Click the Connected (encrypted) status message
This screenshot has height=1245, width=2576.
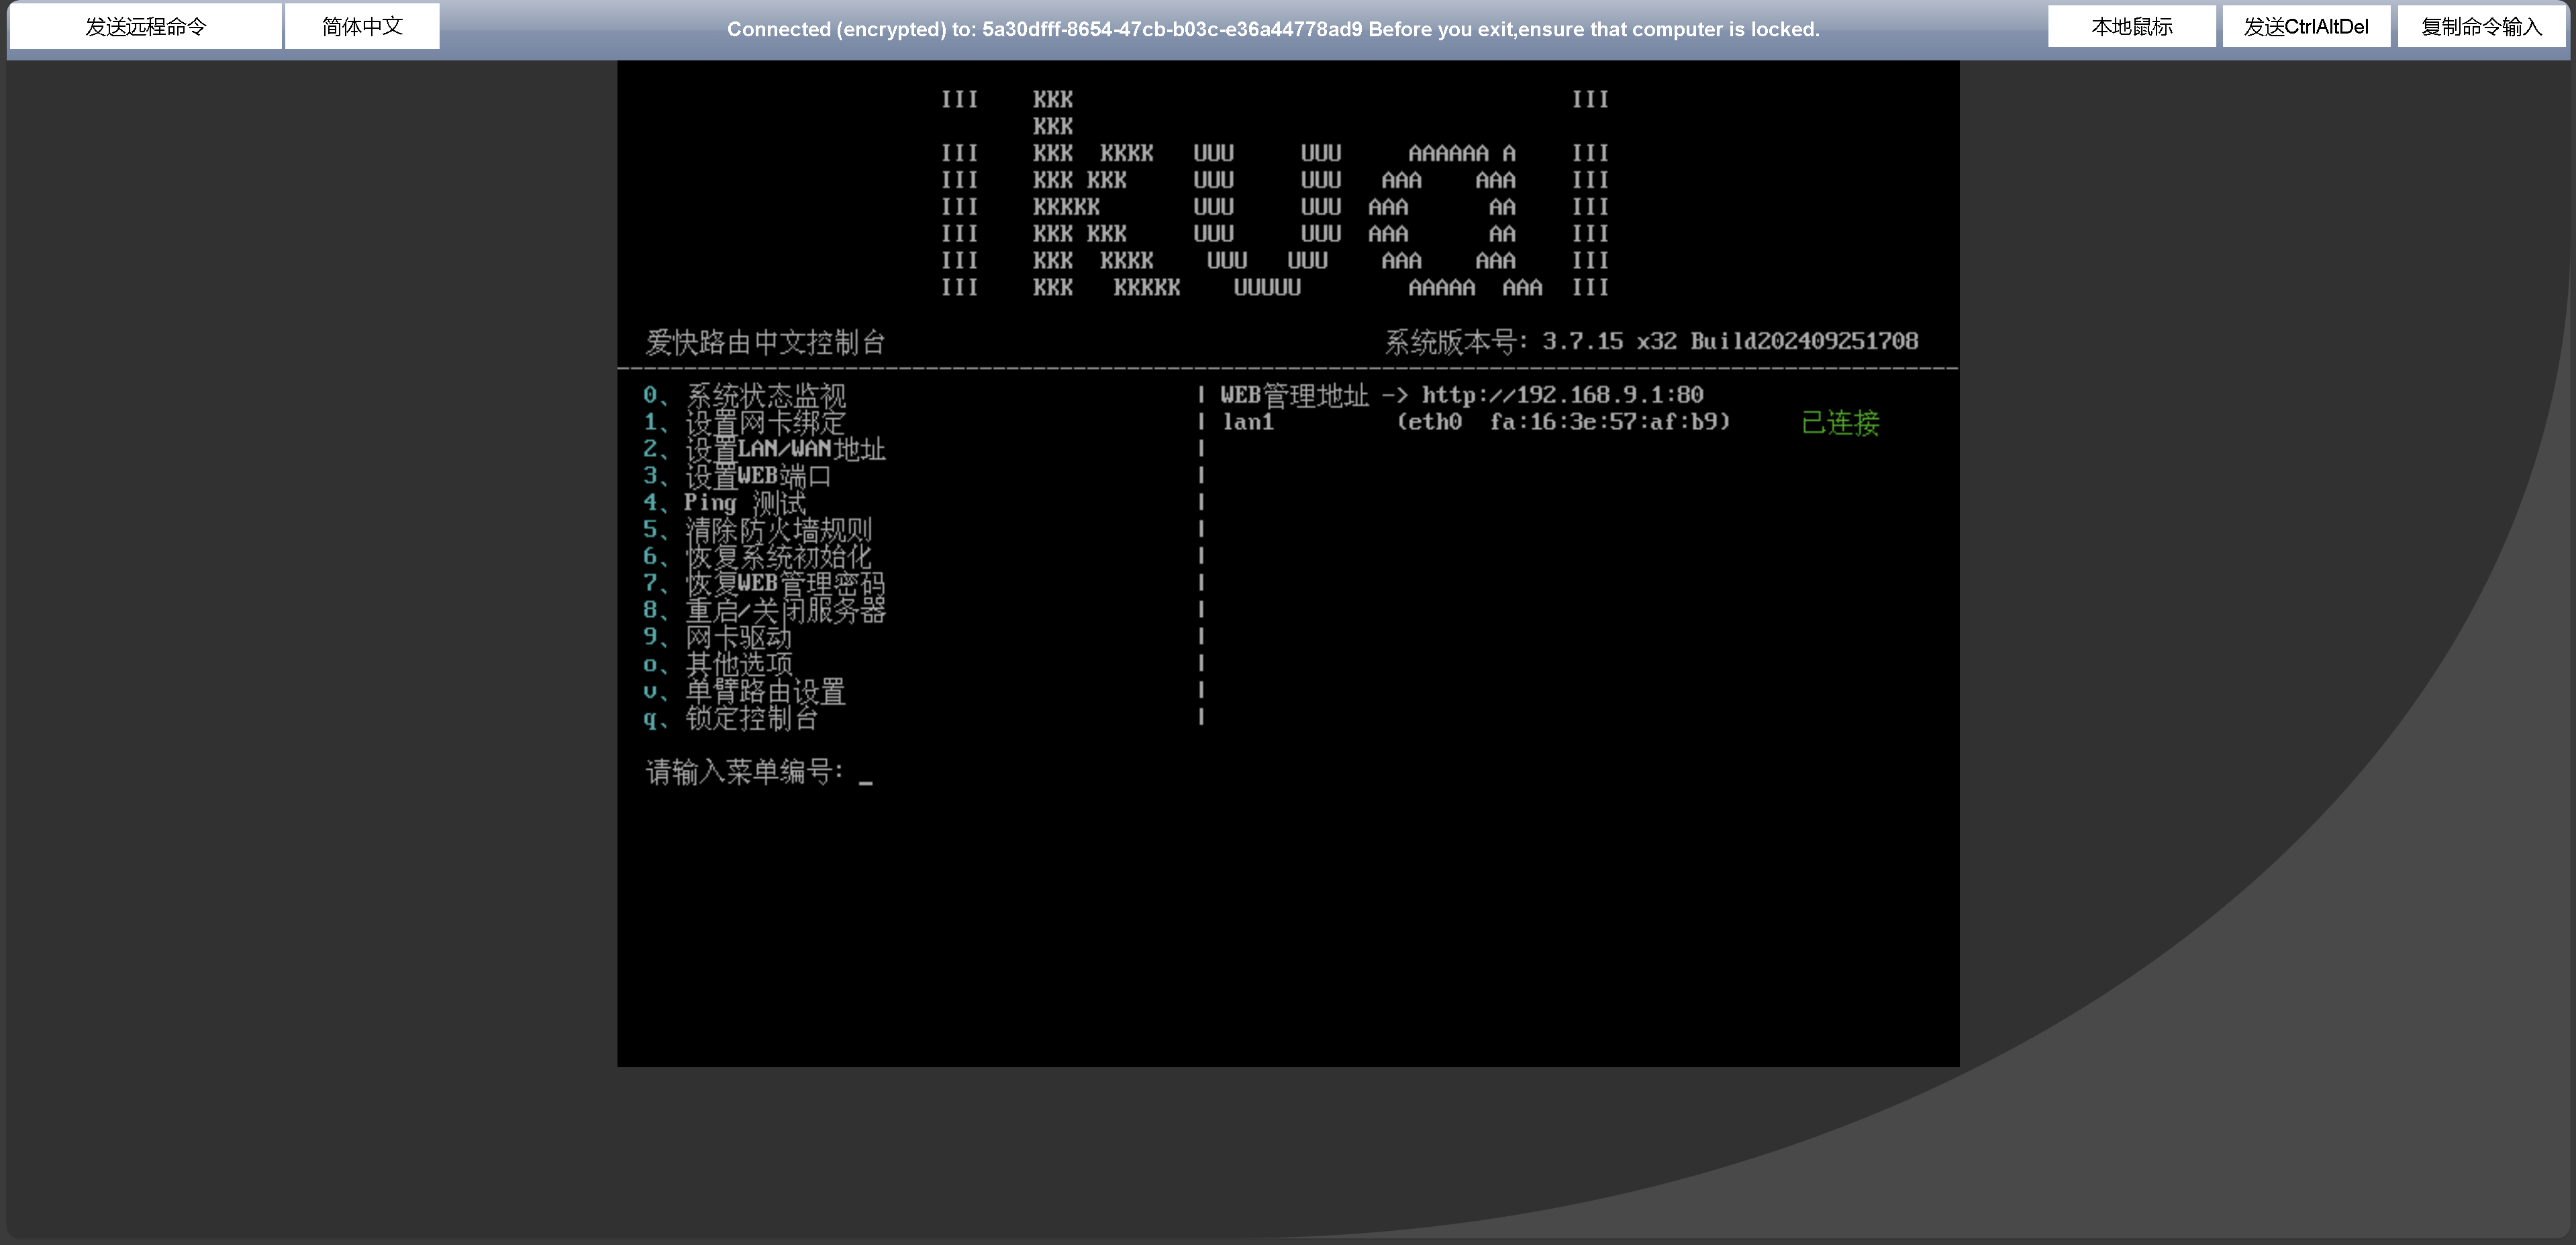click(1273, 29)
